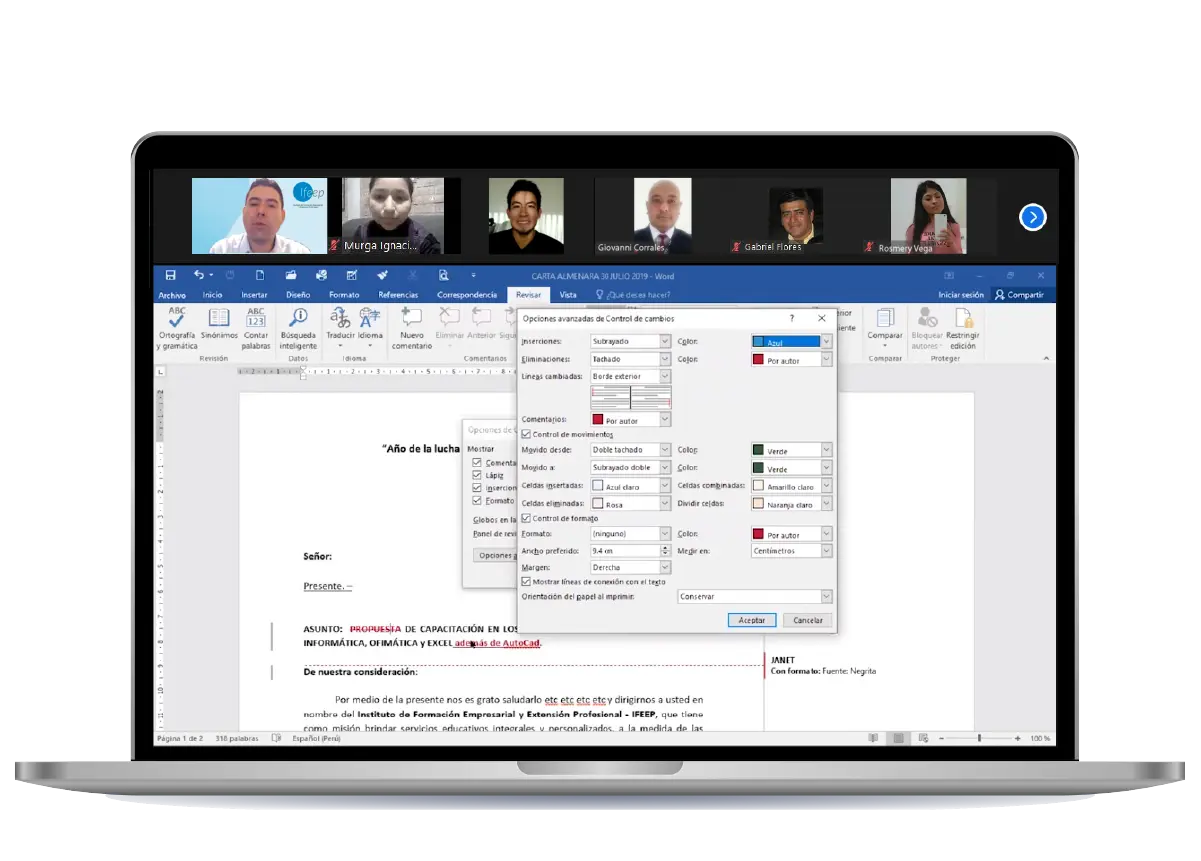Click Rosmery Vega video thumbnail
This screenshot has height=861, width=1201.
click(x=928, y=216)
